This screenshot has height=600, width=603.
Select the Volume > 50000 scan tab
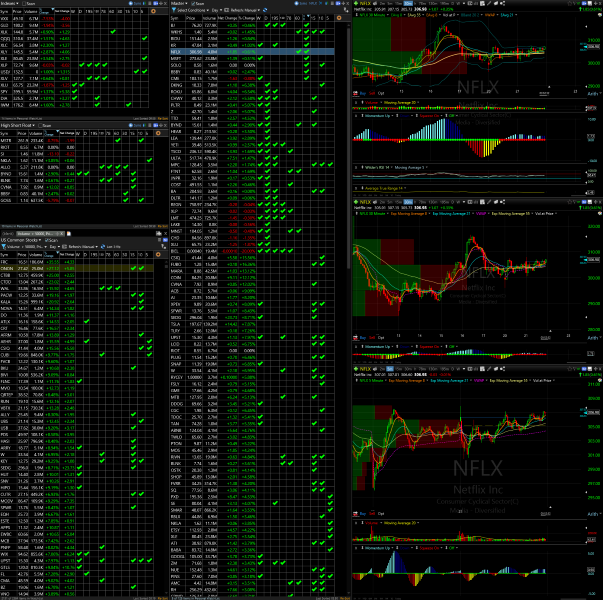click(x=38, y=233)
